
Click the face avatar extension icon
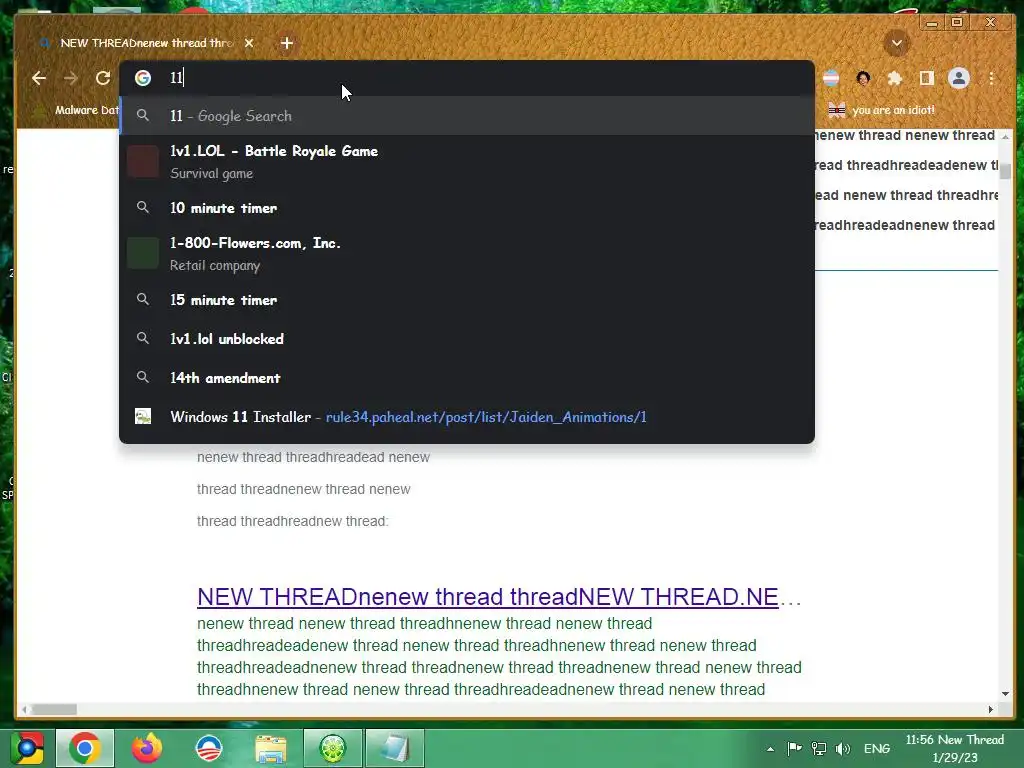(863, 78)
